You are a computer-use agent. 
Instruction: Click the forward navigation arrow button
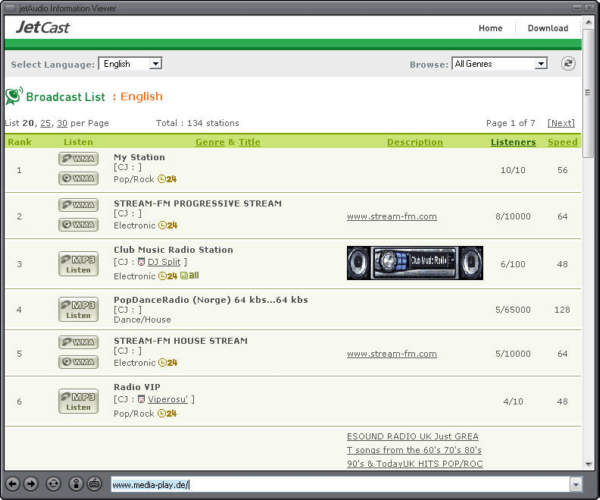pyautogui.click(x=31, y=484)
